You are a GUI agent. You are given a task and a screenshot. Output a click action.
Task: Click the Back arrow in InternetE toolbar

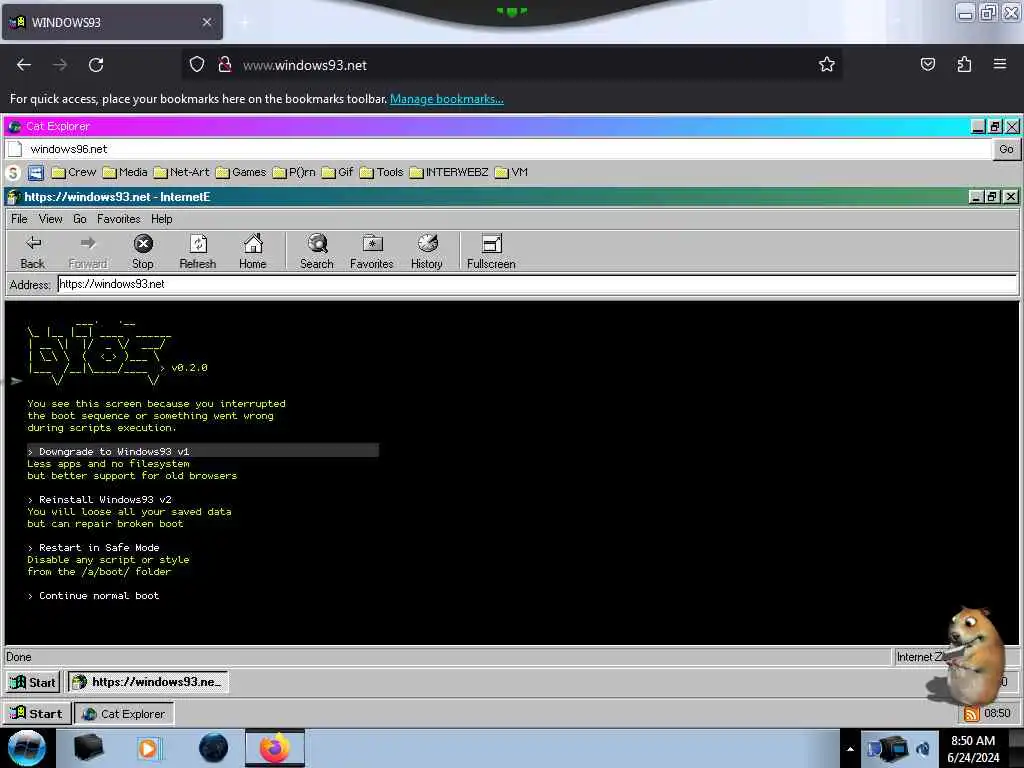[33, 251]
